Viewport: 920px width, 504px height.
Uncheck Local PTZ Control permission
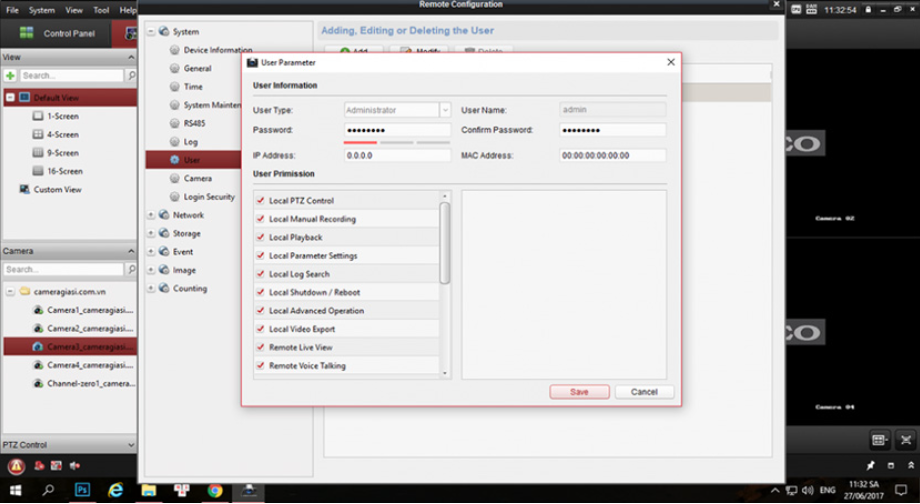tap(260, 201)
